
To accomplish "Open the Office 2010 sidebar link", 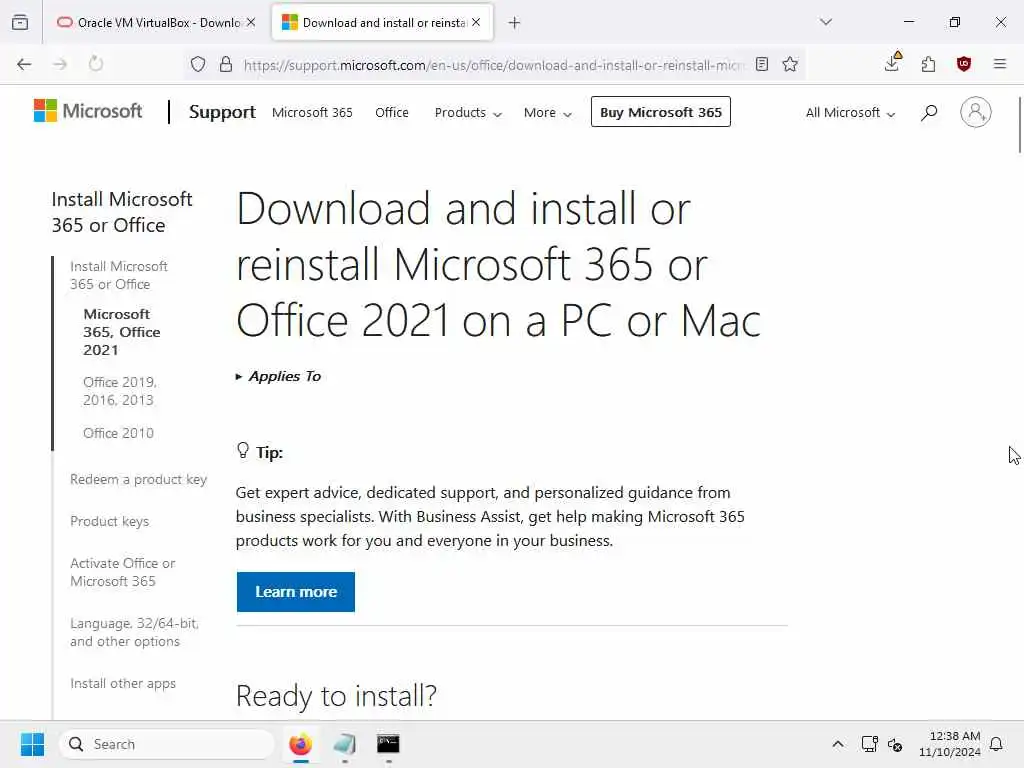I will (x=118, y=433).
